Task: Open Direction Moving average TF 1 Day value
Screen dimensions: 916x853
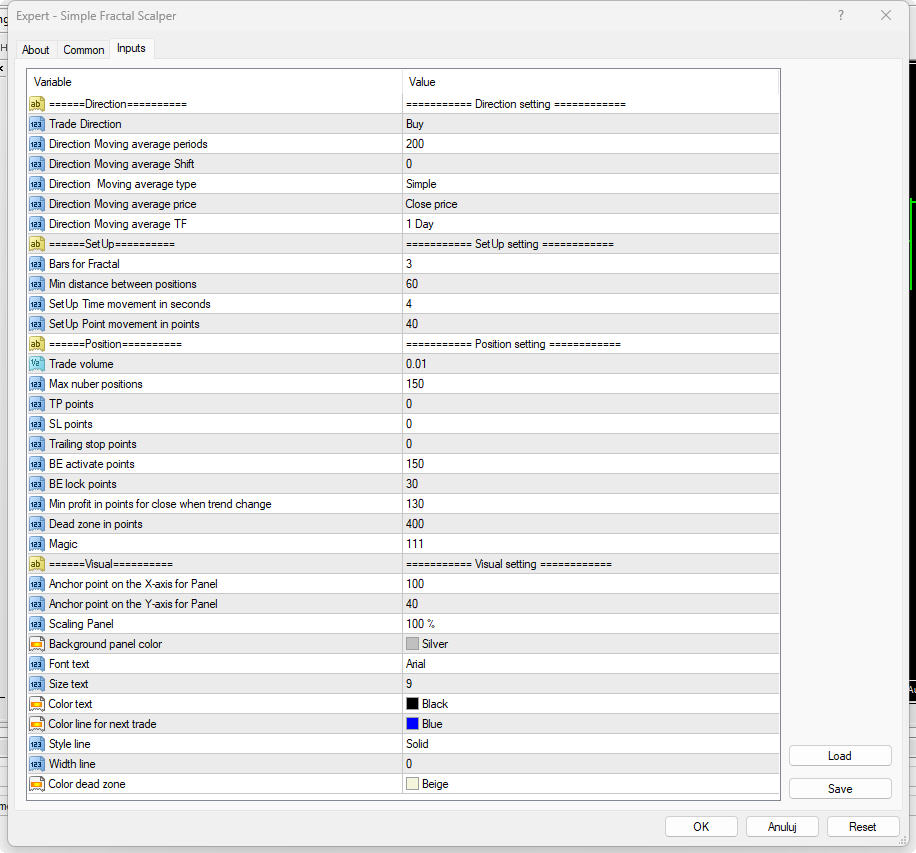Action: 590,224
